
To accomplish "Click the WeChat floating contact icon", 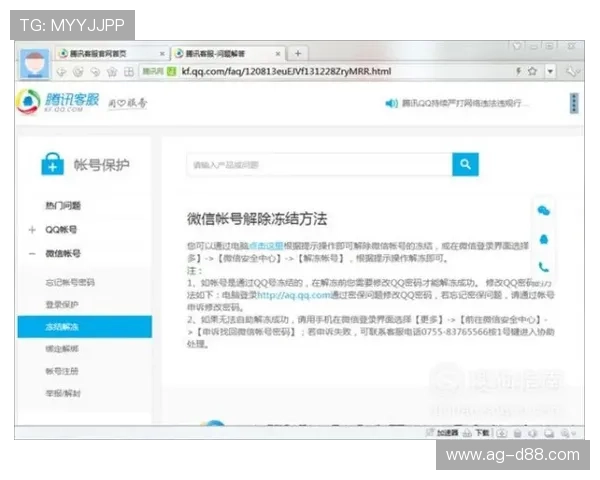I will click(x=544, y=211).
